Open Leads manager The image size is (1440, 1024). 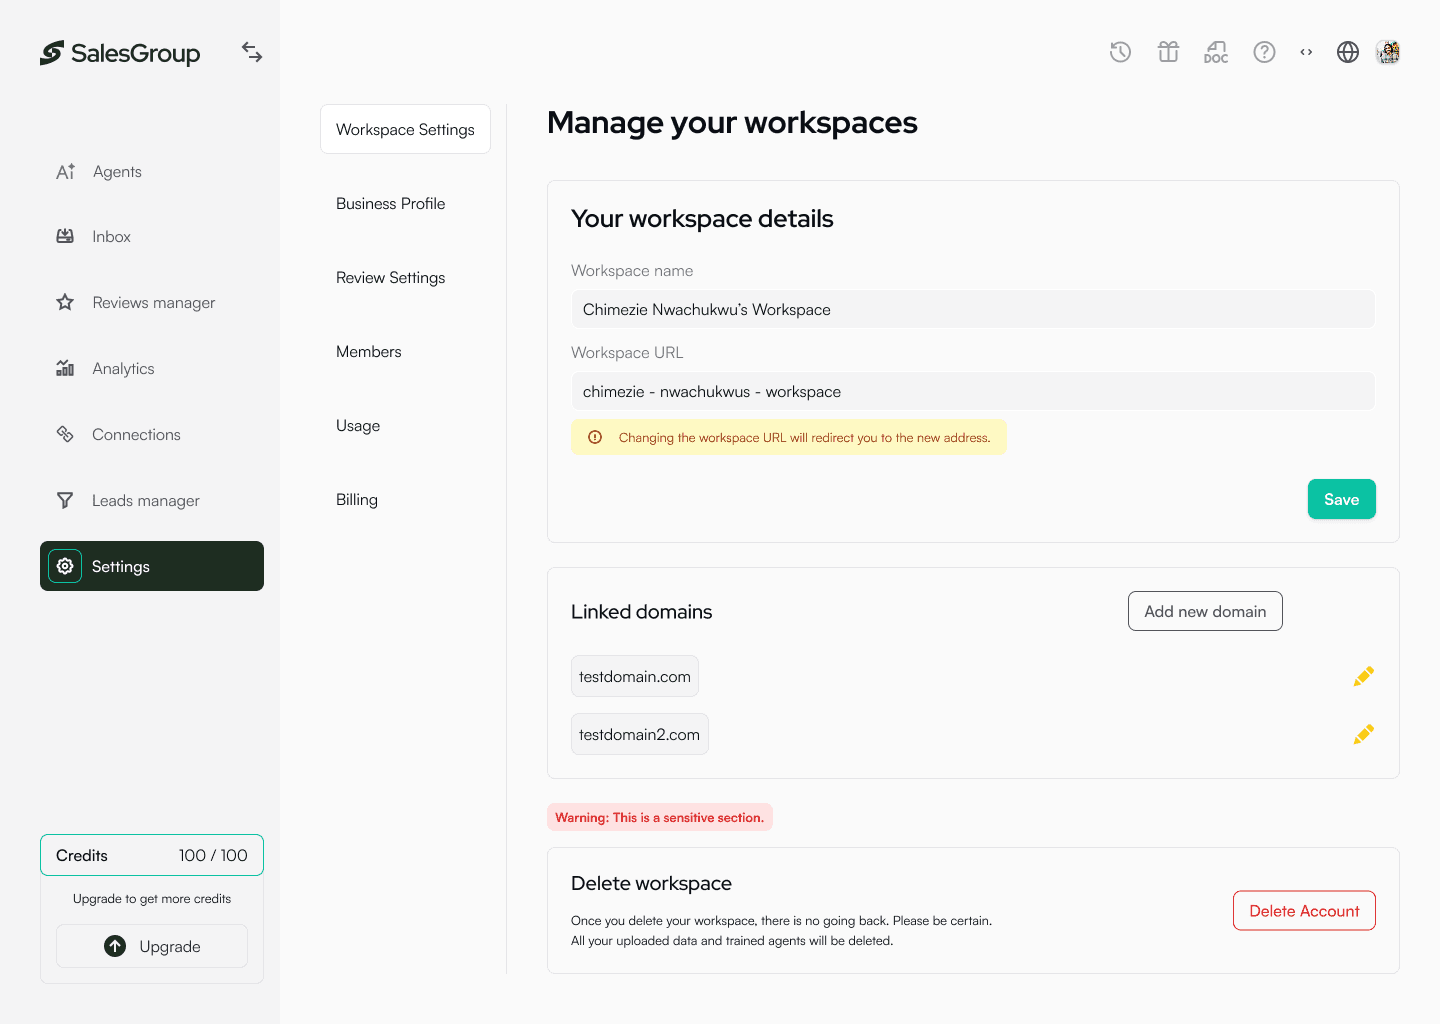pyautogui.click(x=152, y=500)
